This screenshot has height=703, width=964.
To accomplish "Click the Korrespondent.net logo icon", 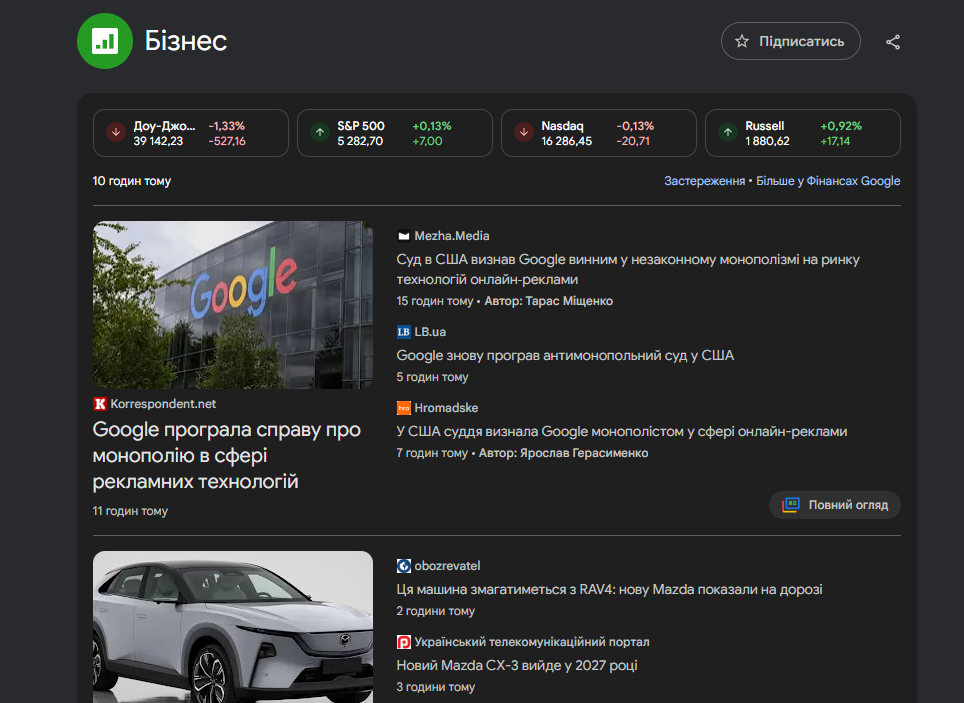I will point(100,404).
